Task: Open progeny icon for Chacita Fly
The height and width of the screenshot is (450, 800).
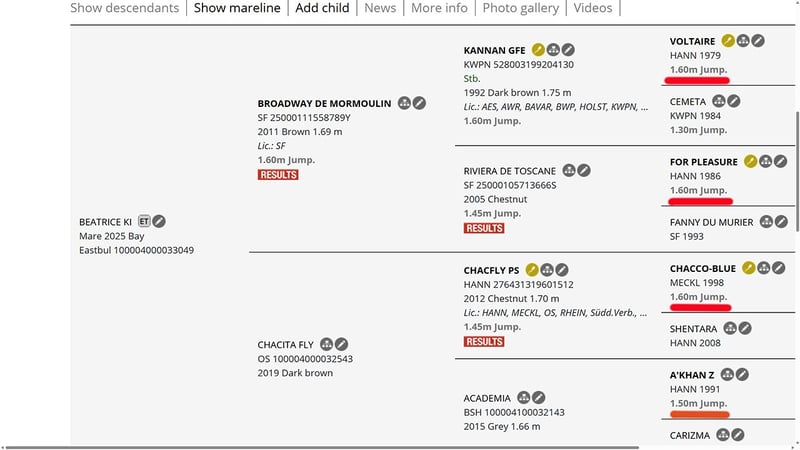Action: [x=327, y=345]
